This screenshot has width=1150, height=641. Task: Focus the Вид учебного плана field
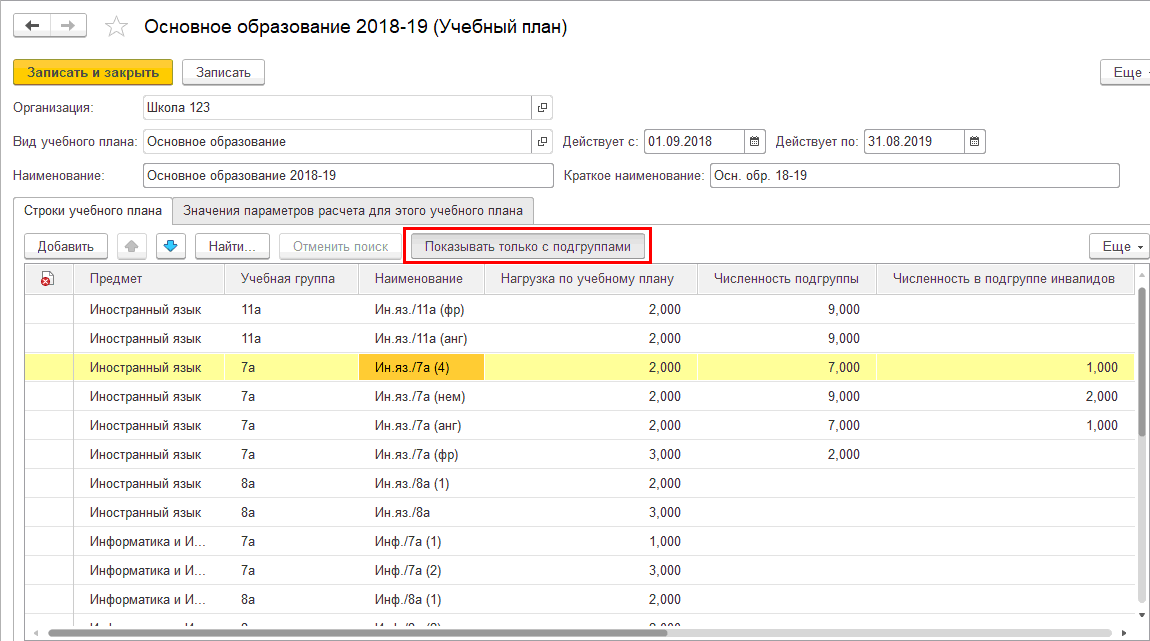337,142
